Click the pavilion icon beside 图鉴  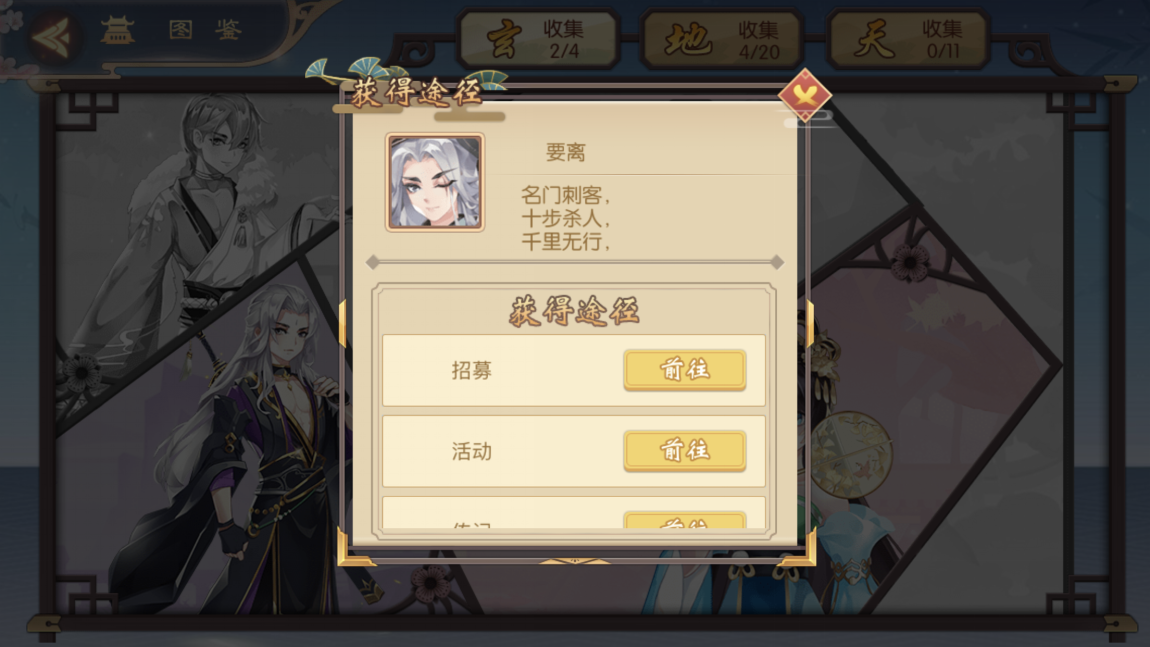point(118,31)
